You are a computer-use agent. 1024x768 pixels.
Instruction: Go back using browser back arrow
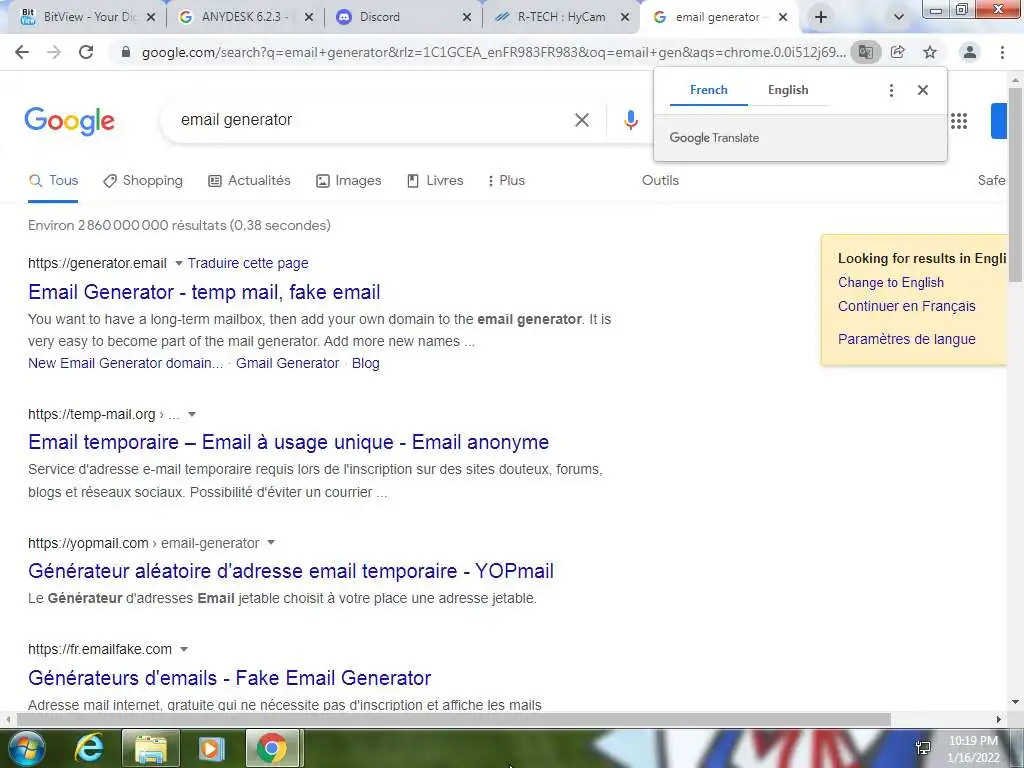tap(22, 52)
